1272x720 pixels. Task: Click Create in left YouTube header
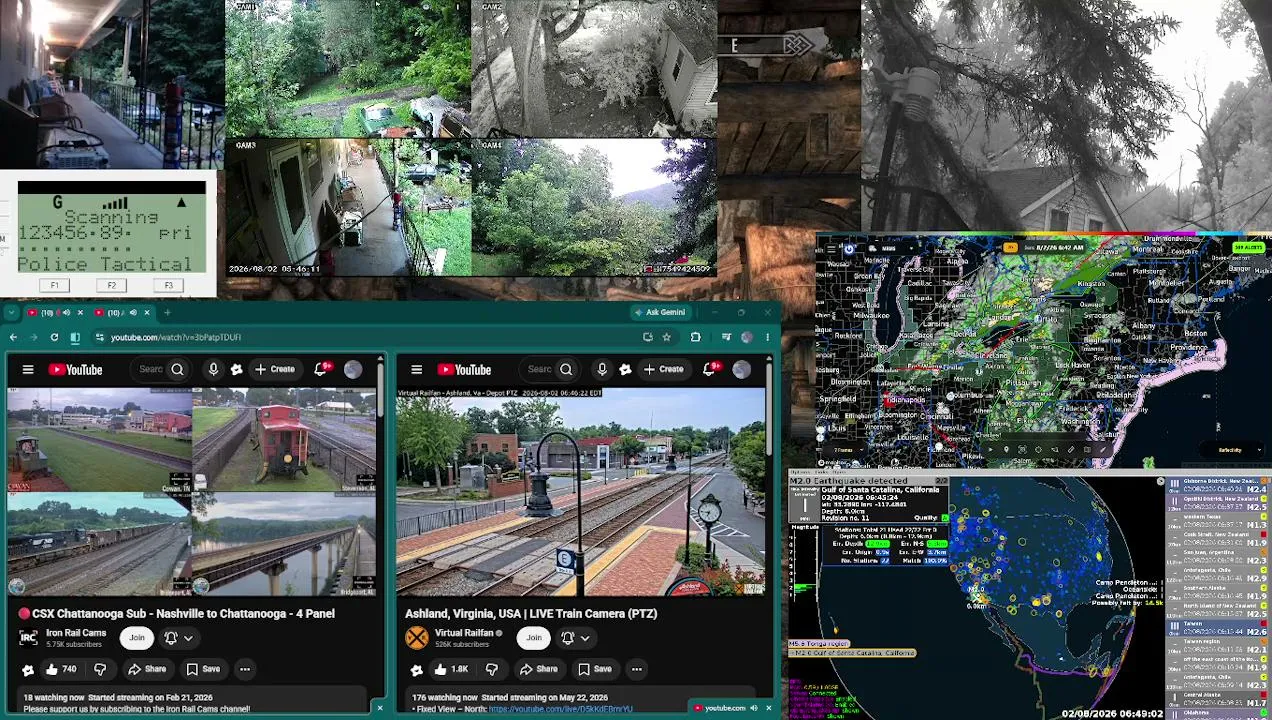click(275, 370)
